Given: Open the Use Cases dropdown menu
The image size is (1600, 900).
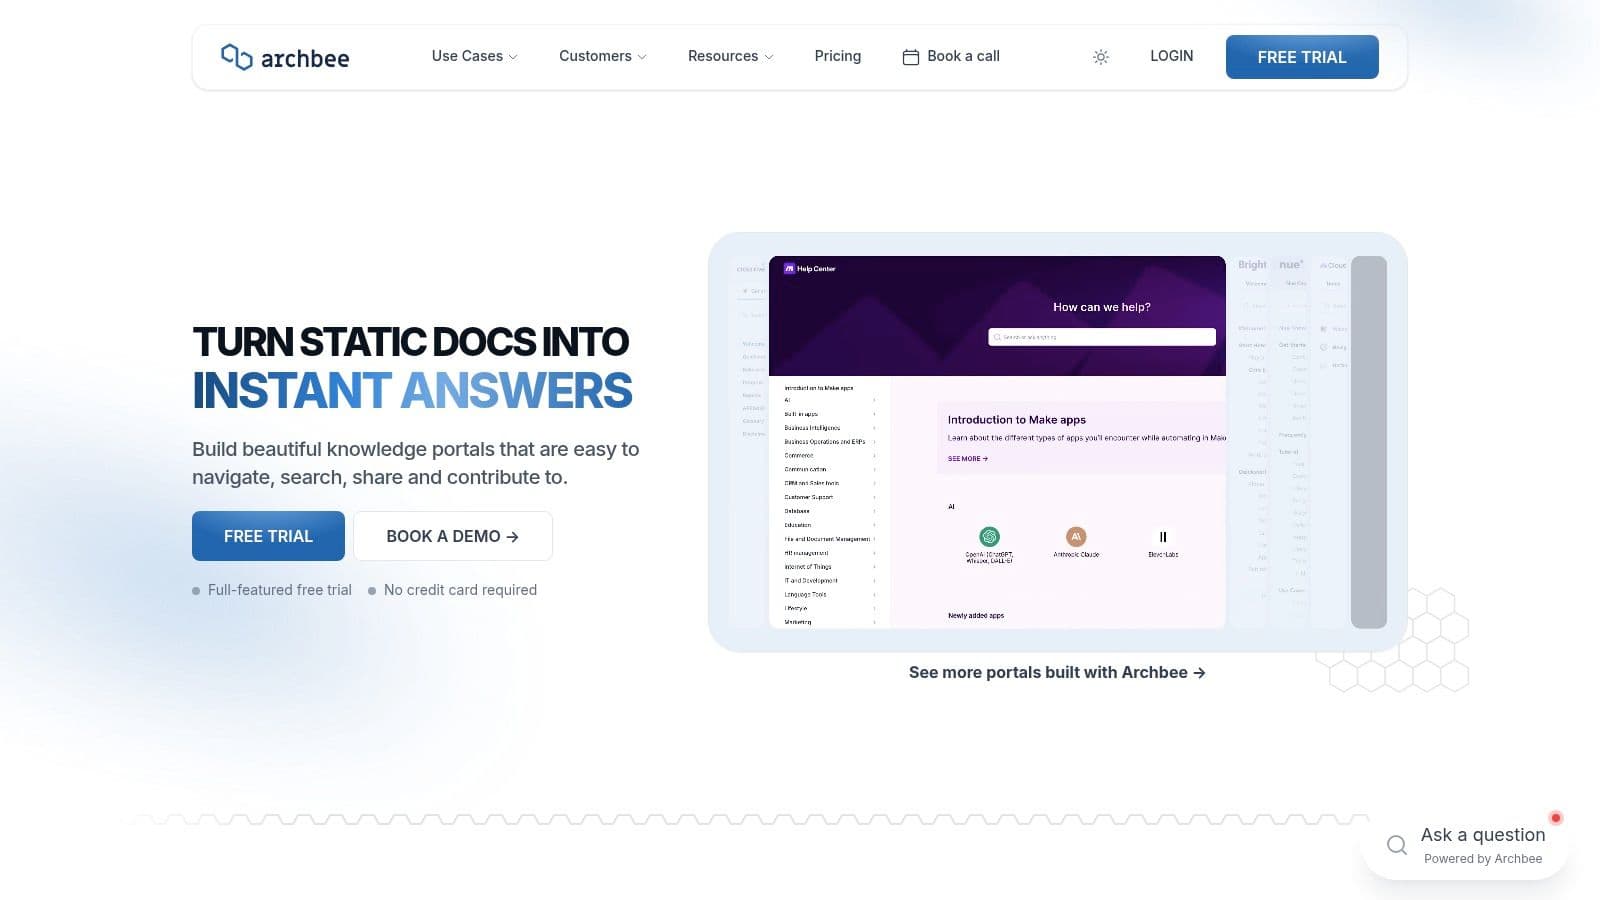Looking at the screenshot, I should (x=475, y=56).
